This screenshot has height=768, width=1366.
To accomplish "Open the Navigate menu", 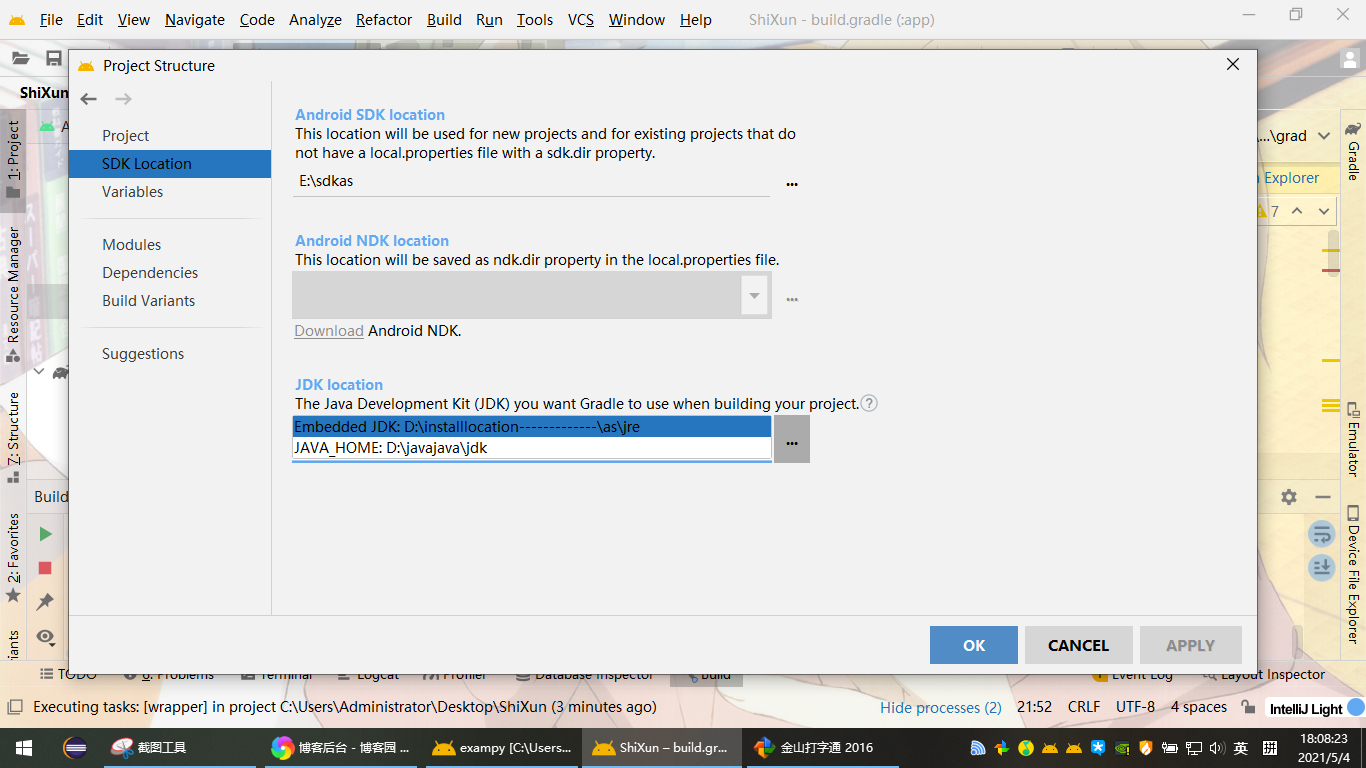I will click(x=195, y=20).
